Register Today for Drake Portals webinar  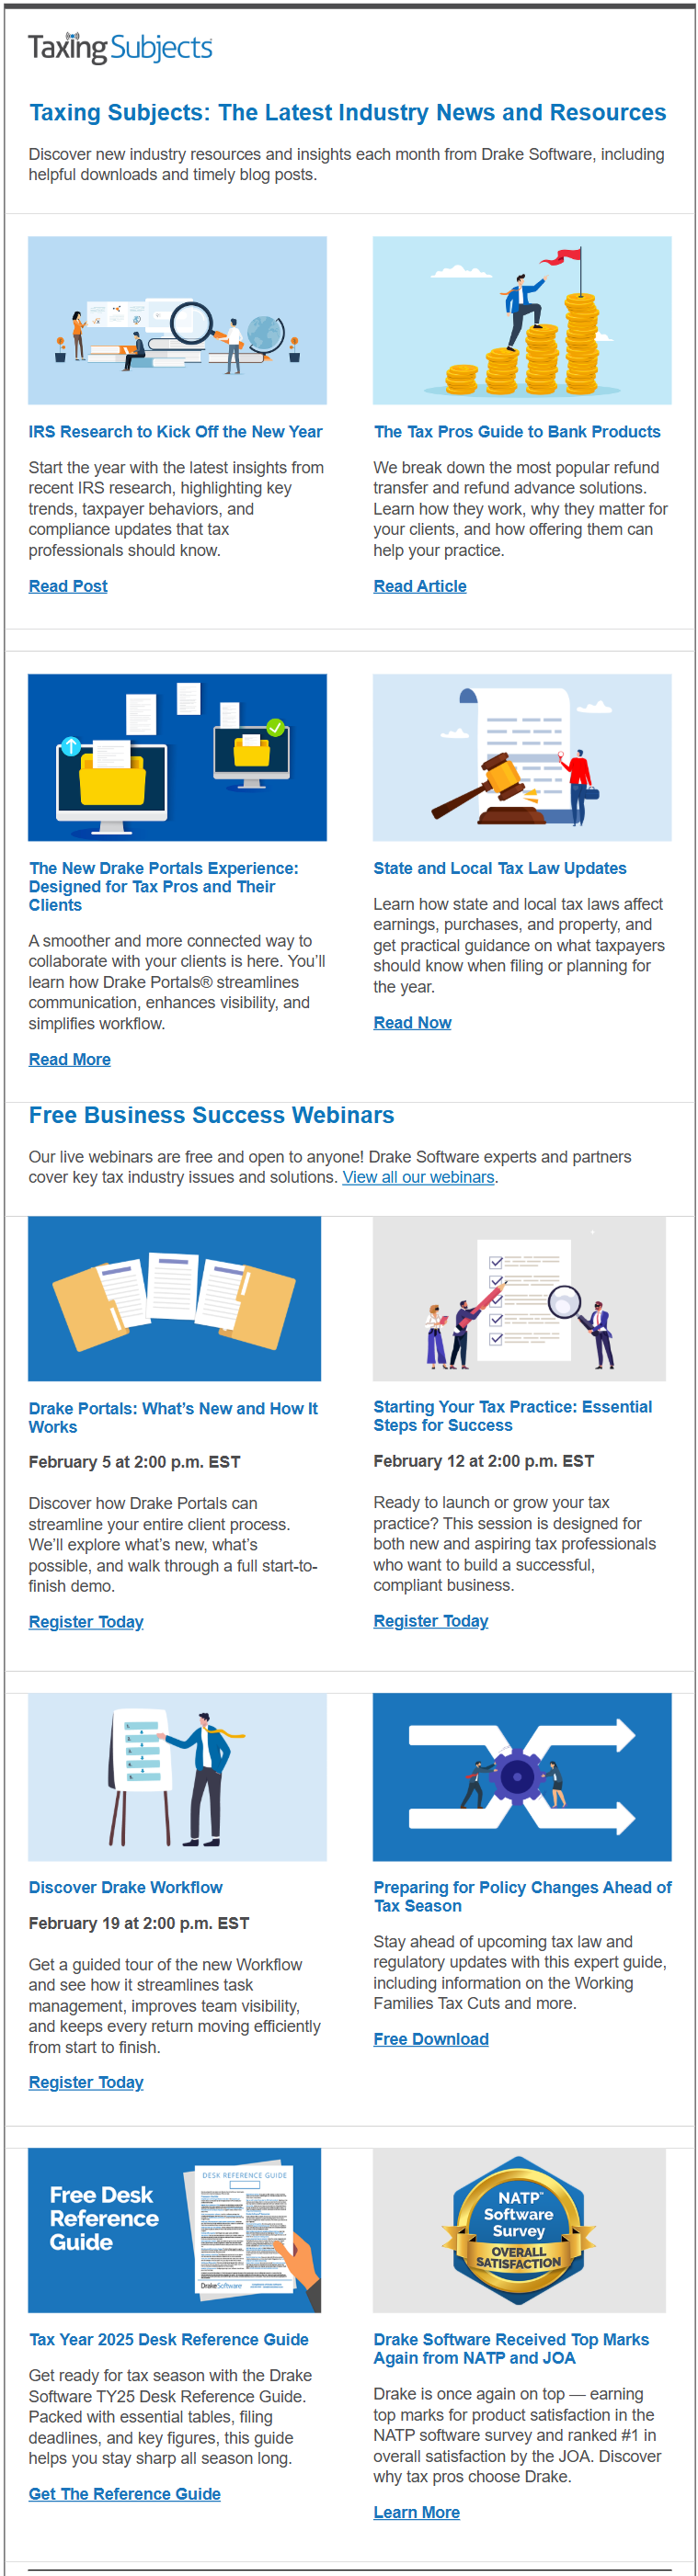click(x=86, y=1621)
